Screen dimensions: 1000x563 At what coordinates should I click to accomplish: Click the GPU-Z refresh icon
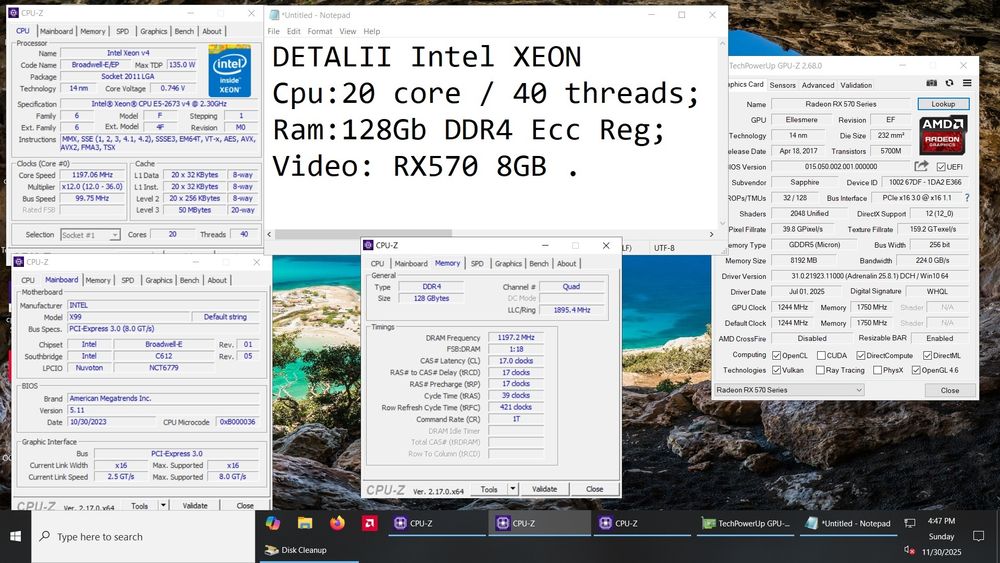coord(950,83)
